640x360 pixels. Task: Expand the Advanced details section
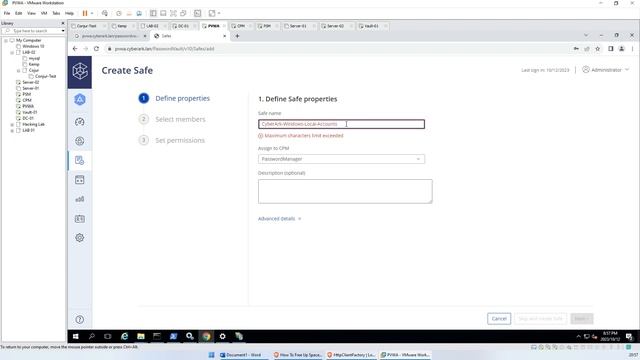(279, 219)
